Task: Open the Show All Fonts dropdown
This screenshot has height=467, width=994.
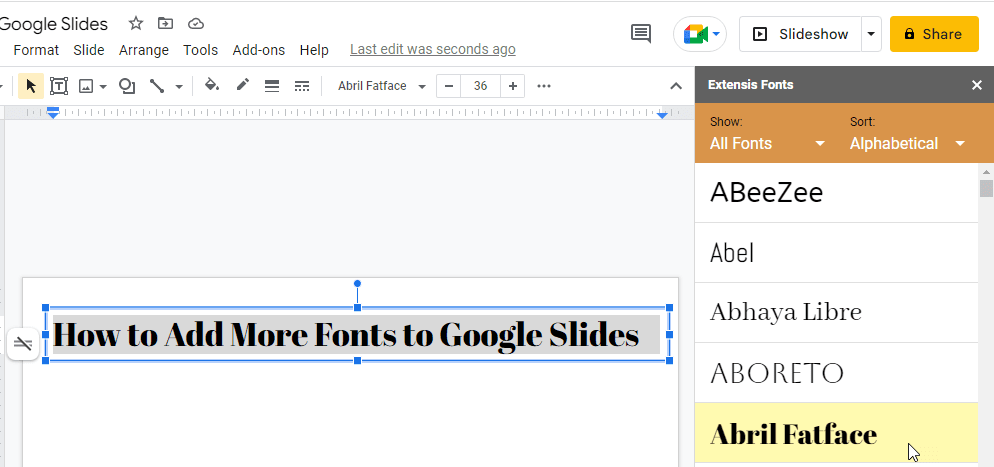Action: click(x=767, y=143)
